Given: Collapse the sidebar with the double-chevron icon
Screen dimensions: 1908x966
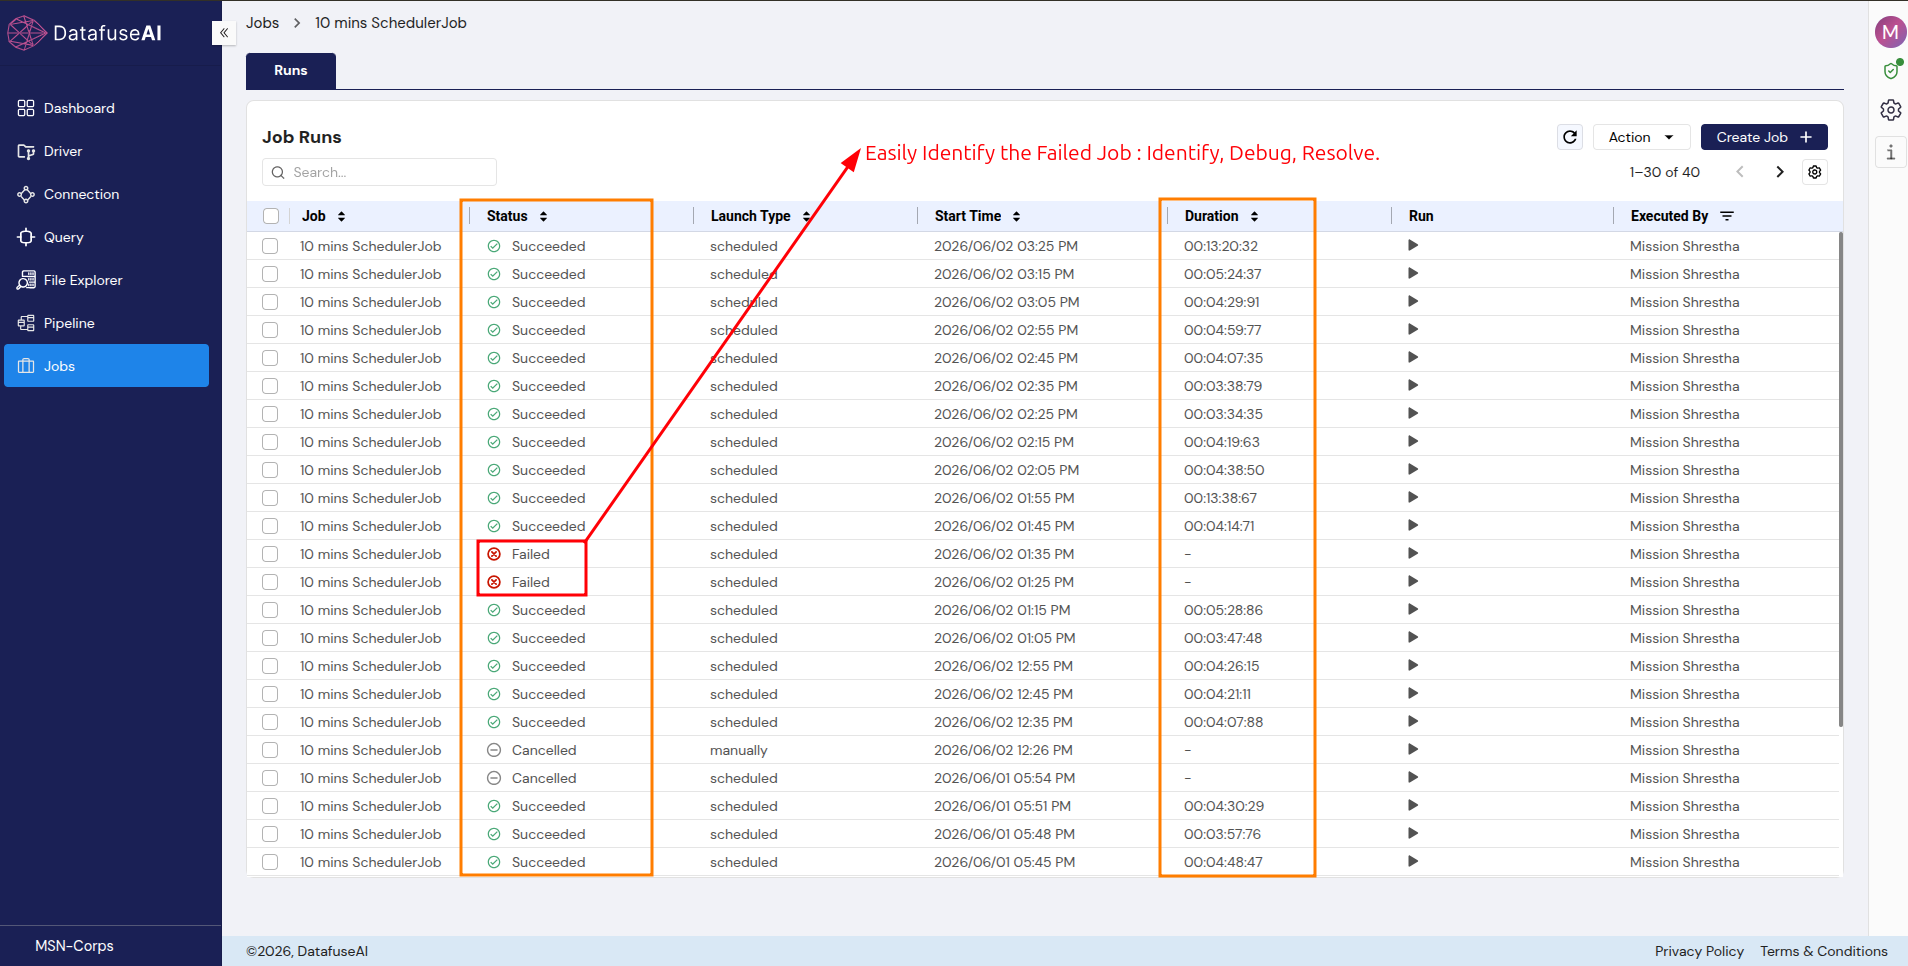Looking at the screenshot, I should [x=224, y=33].
